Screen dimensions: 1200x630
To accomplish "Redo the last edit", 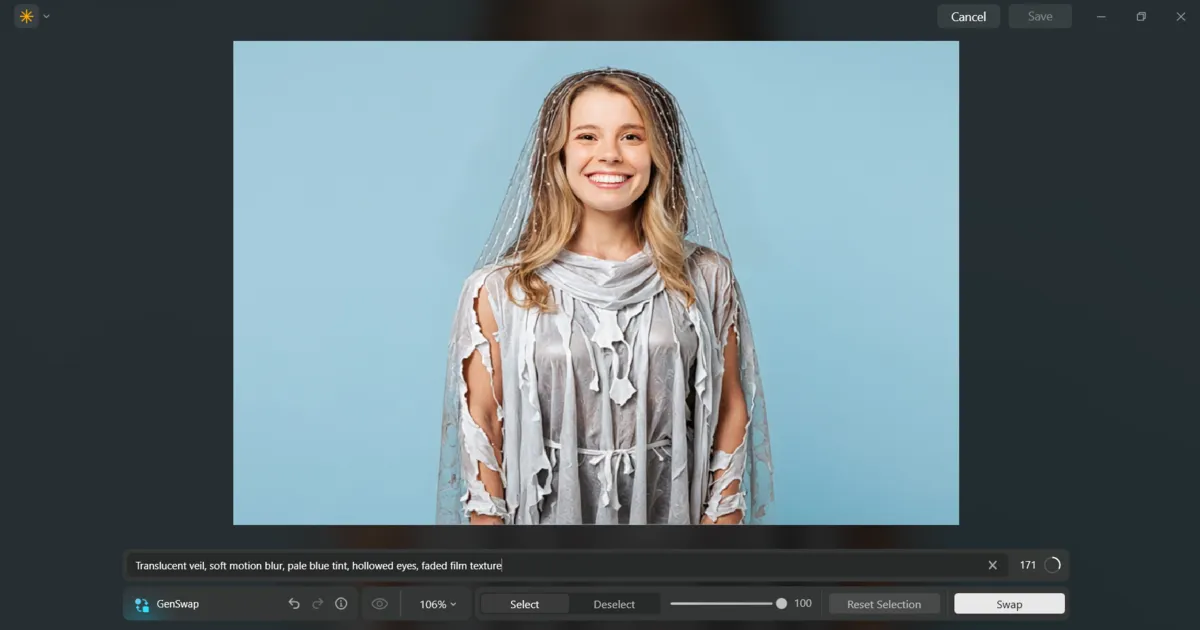I will point(317,604).
